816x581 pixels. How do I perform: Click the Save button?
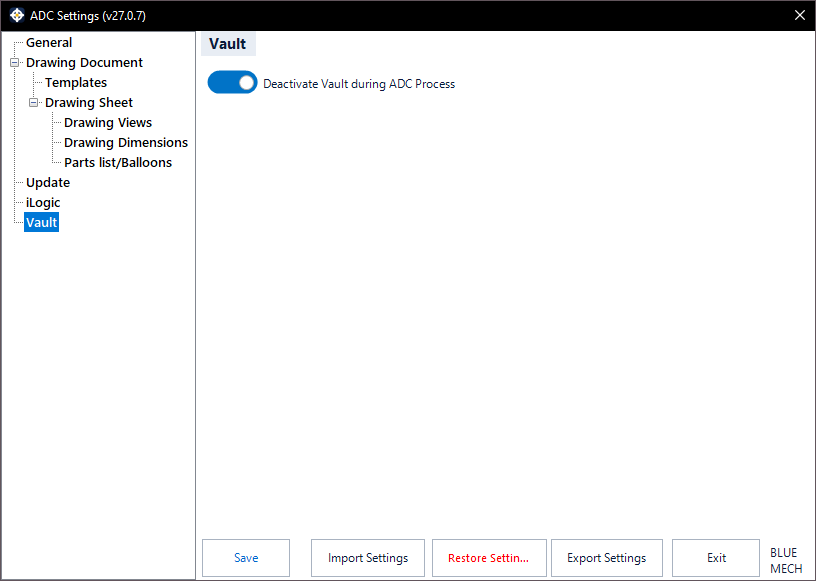[x=246, y=558]
